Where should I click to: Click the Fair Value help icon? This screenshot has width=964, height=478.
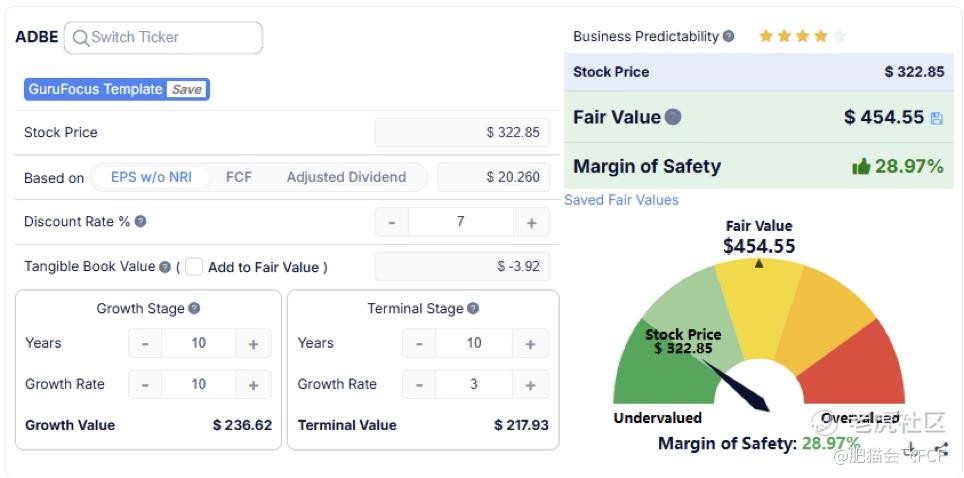point(673,117)
